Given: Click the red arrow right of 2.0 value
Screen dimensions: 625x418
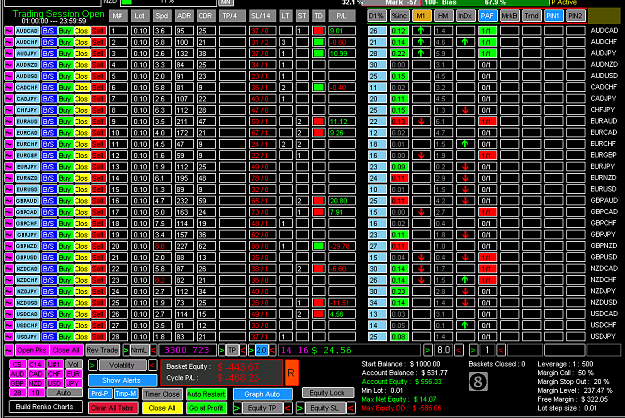Looking at the screenshot, I should coord(272,350).
